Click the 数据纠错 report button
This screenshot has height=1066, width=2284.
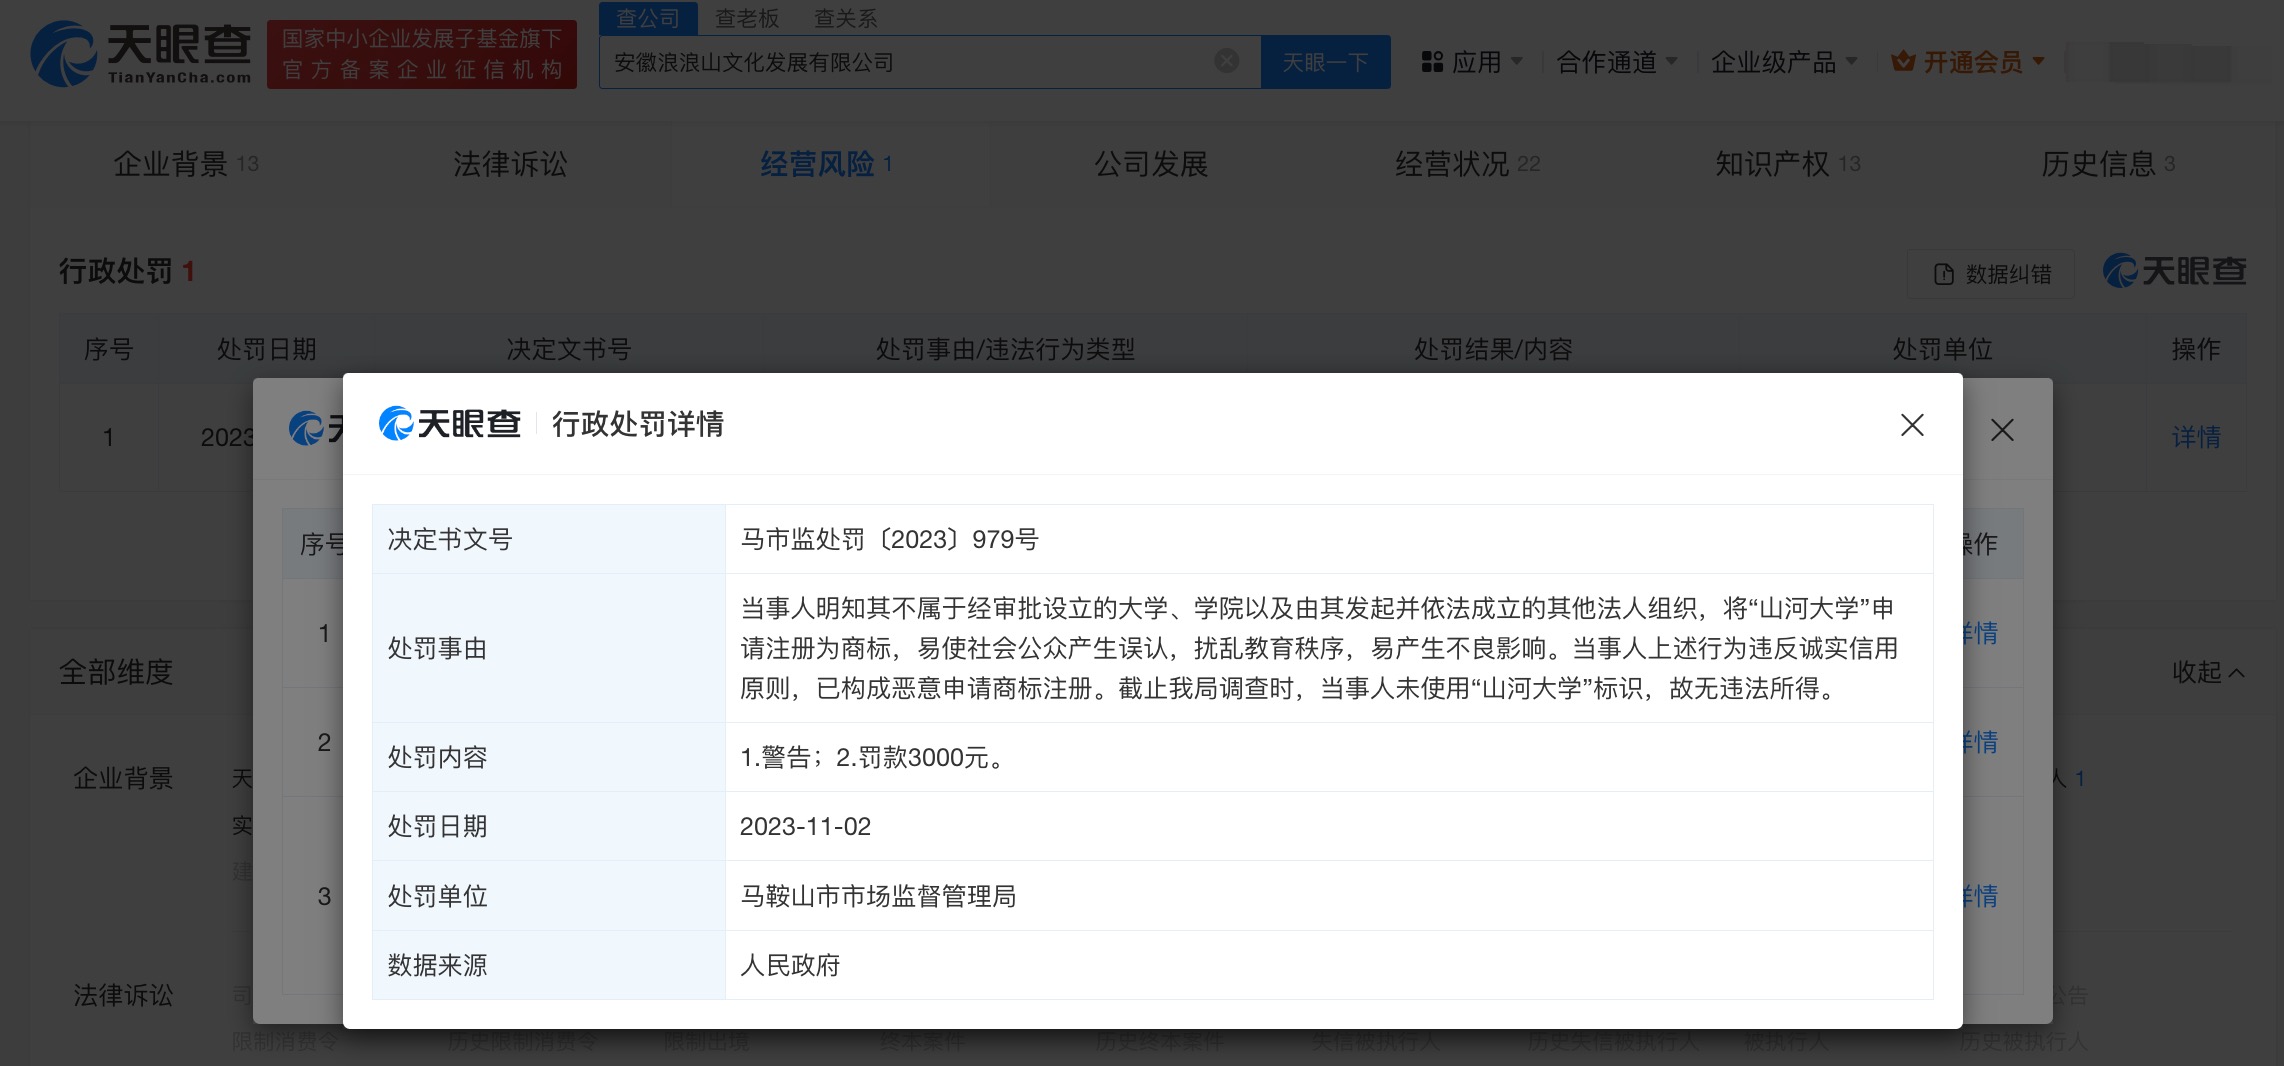(1992, 274)
